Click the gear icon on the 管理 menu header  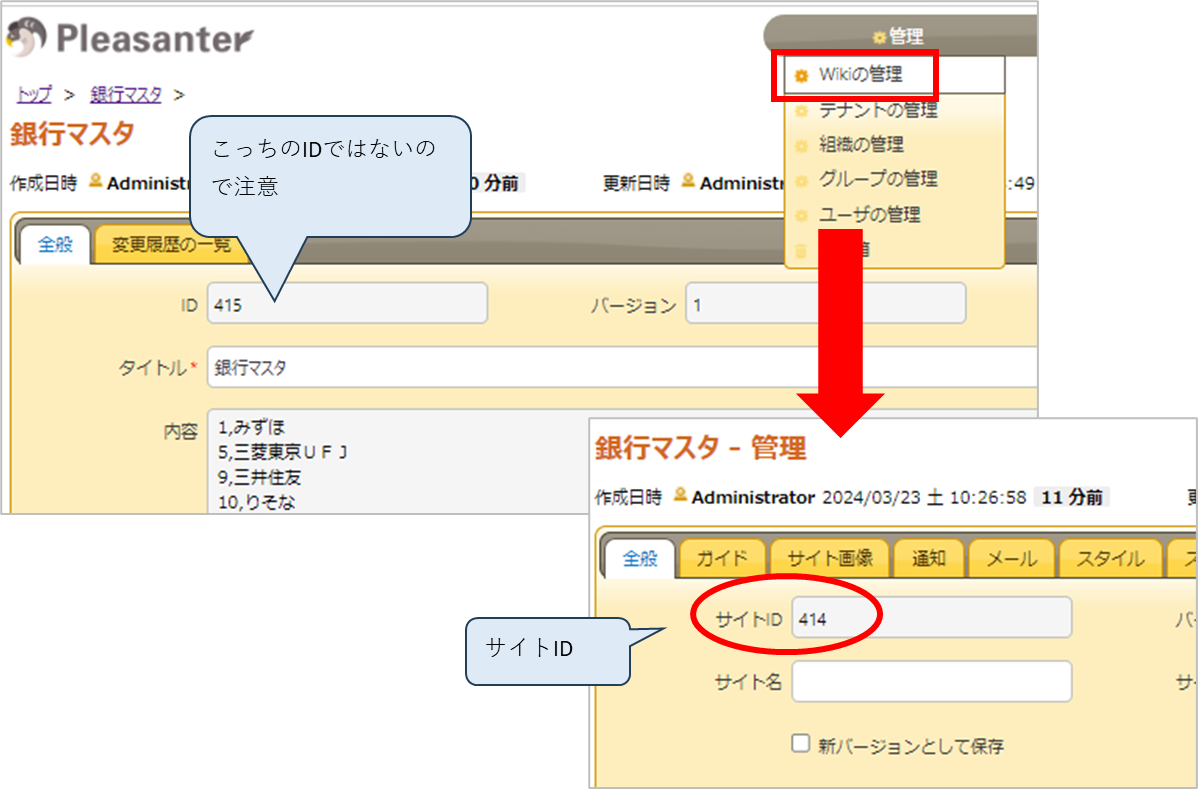click(x=878, y=35)
